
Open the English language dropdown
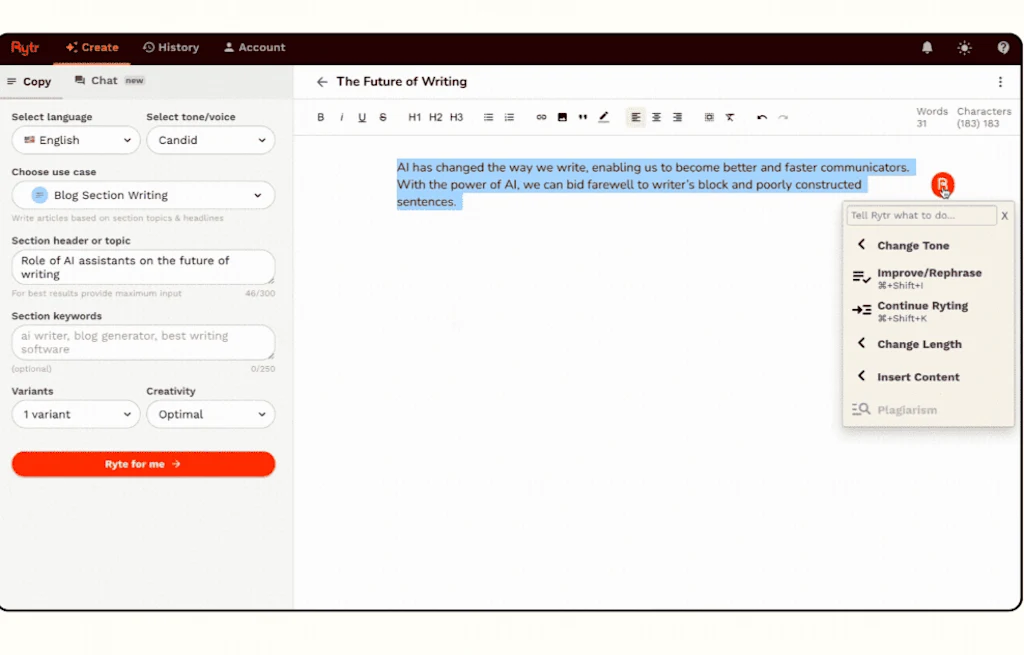(x=76, y=140)
